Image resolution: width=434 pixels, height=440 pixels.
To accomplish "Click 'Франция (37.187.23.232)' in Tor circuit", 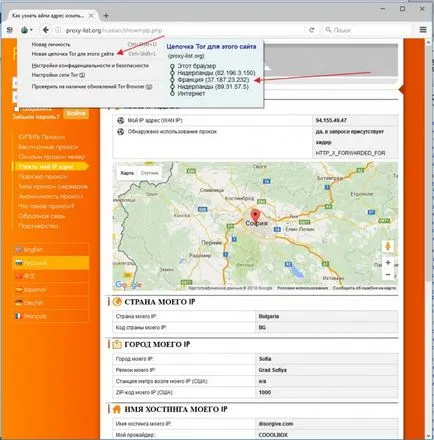I will tap(213, 80).
